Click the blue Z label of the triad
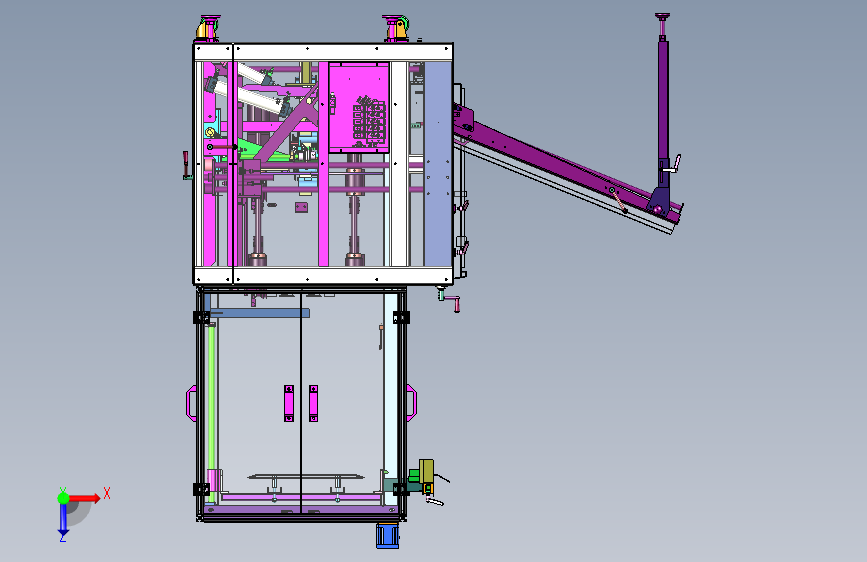The width and height of the screenshot is (867, 562). (63, 537)
